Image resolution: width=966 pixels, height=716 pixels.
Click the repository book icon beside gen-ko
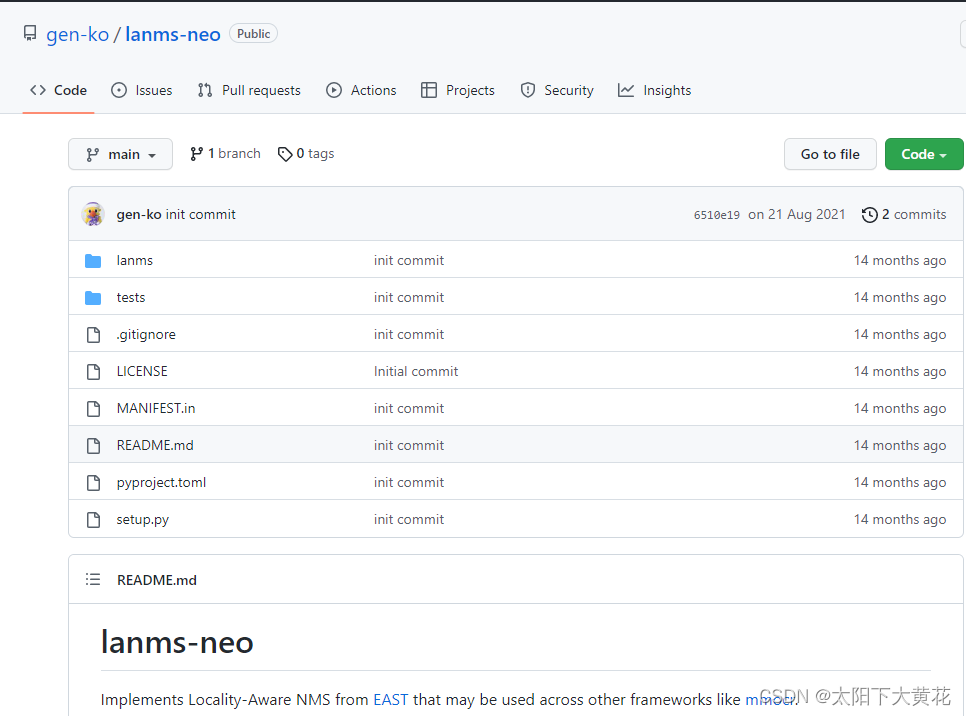pos(29,32)
